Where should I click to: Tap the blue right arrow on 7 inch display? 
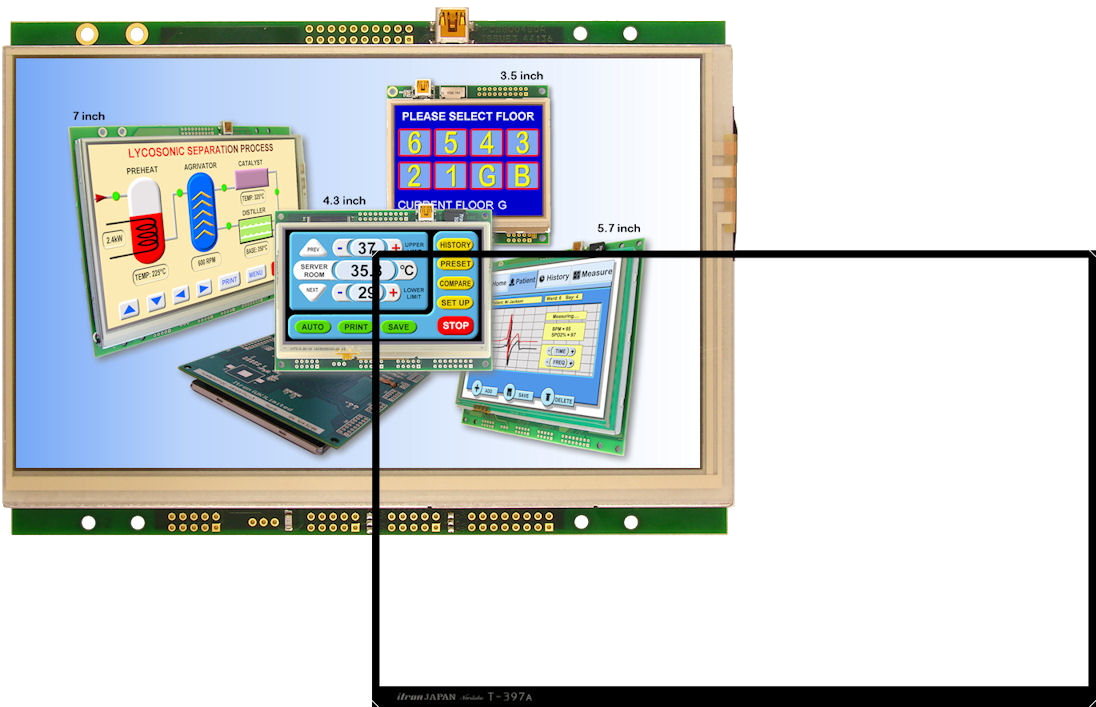204,288
